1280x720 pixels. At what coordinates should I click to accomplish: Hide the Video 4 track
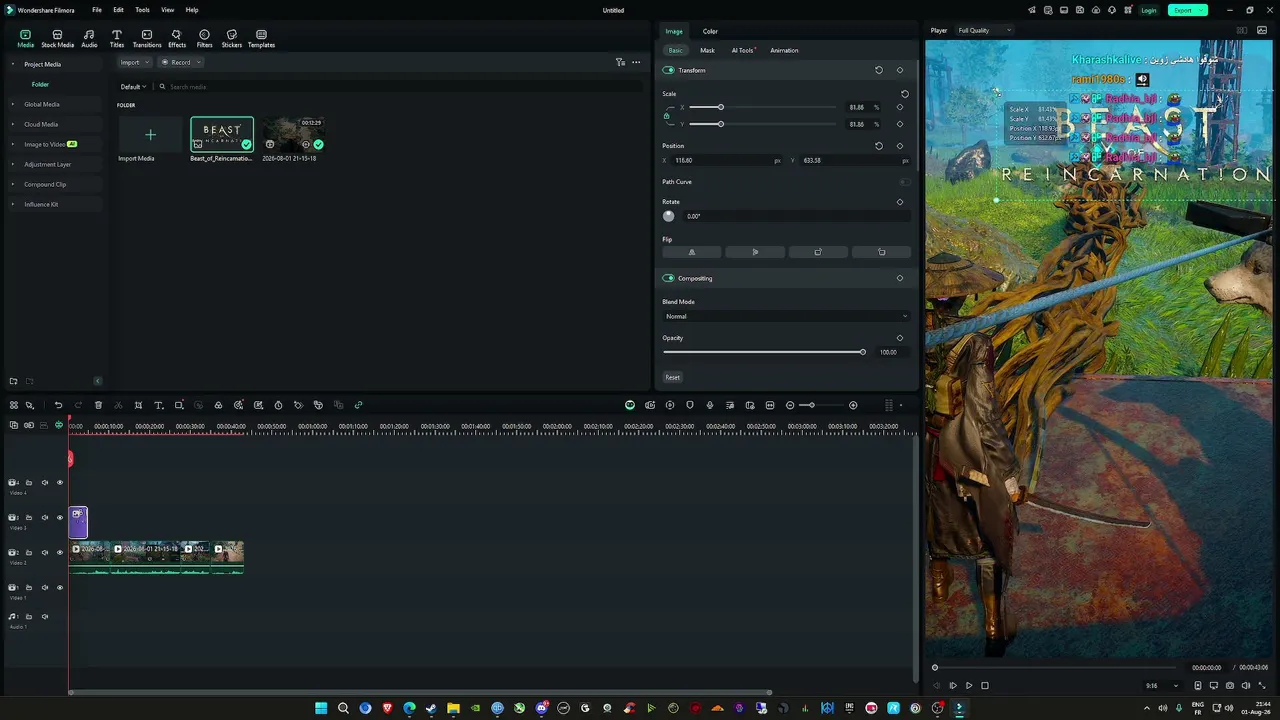click(x=59, y=483)
